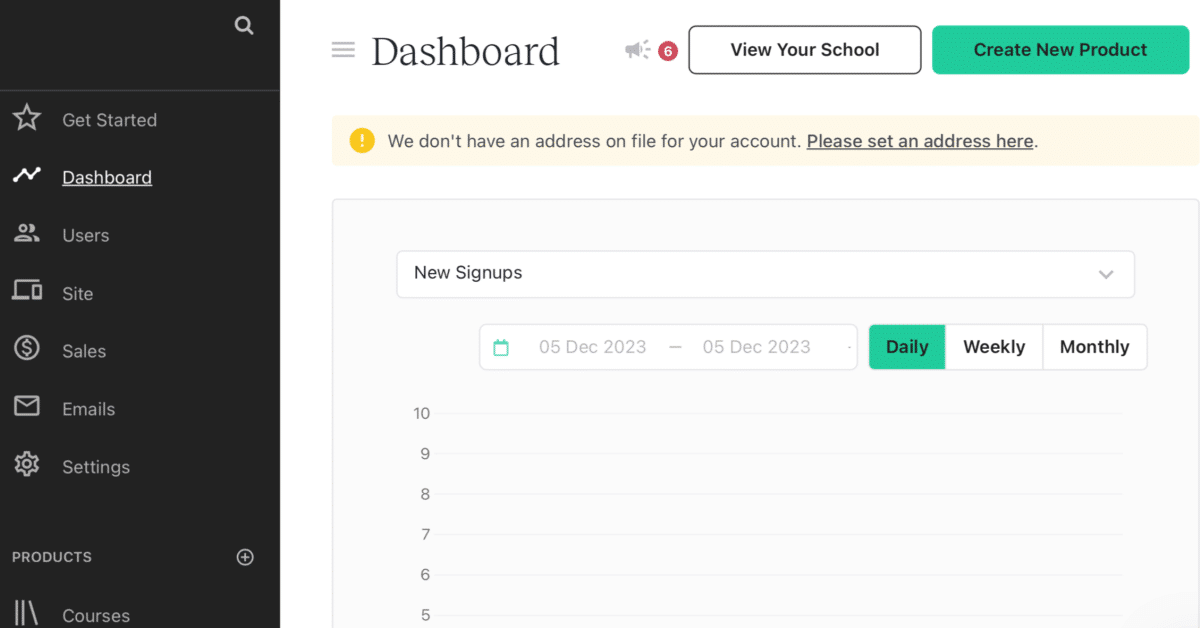Click the search magnifier icon in sidebar
Viewport: 1200px width, 628px height.
click(244, 26)
